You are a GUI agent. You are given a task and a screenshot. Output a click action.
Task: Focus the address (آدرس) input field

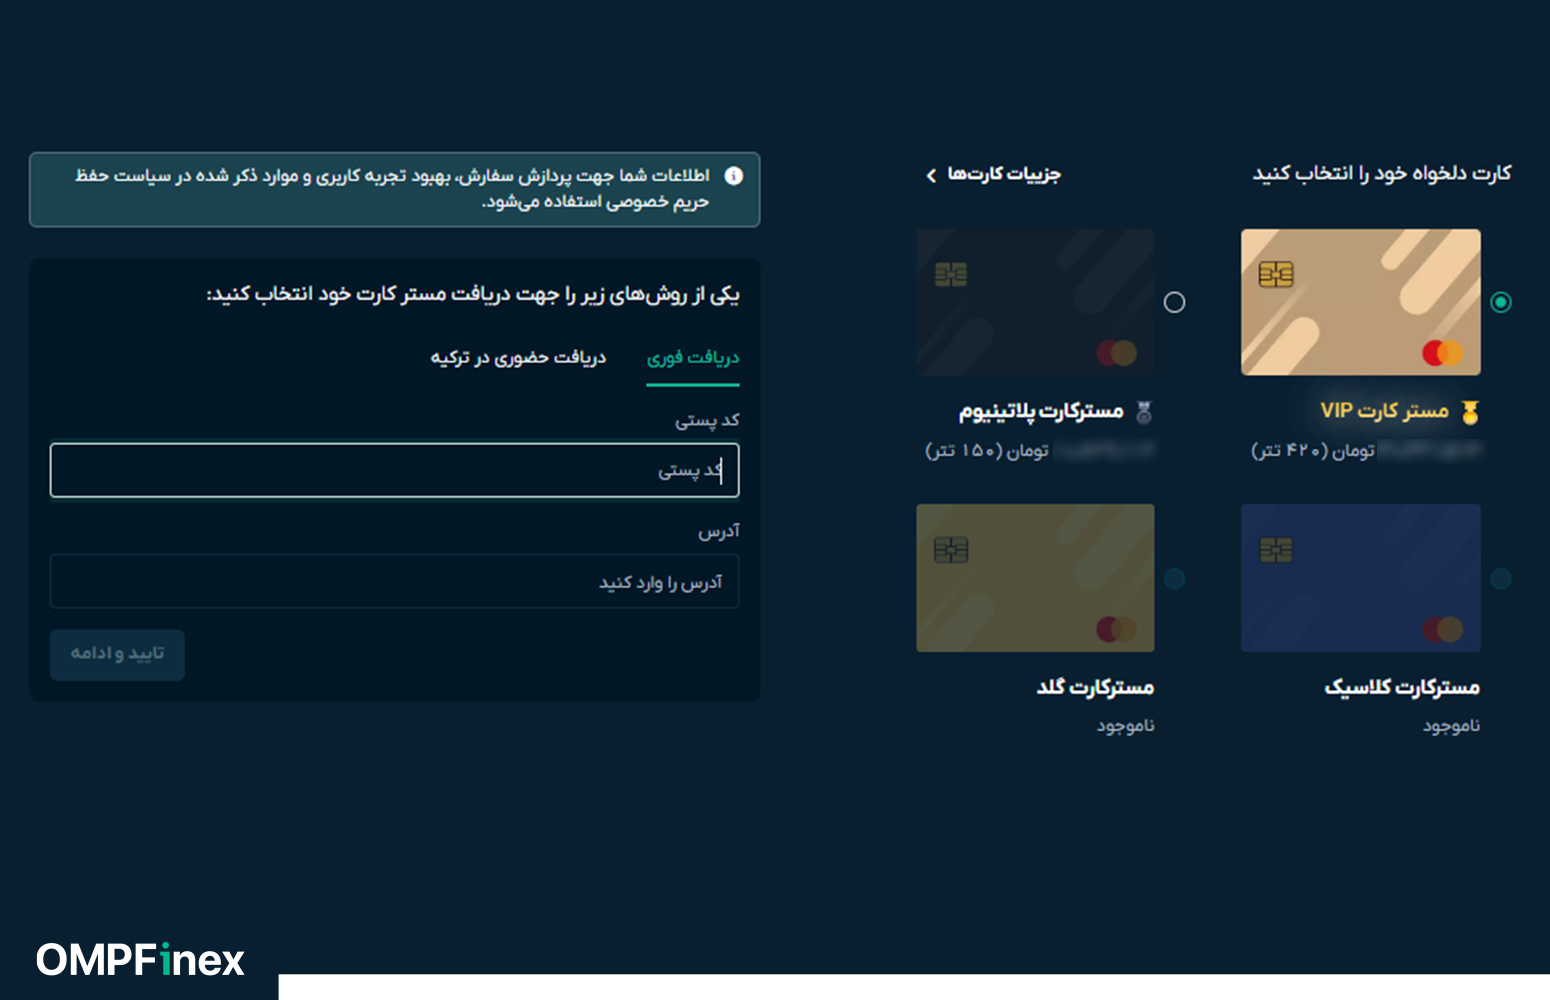(x=394, y=581)
